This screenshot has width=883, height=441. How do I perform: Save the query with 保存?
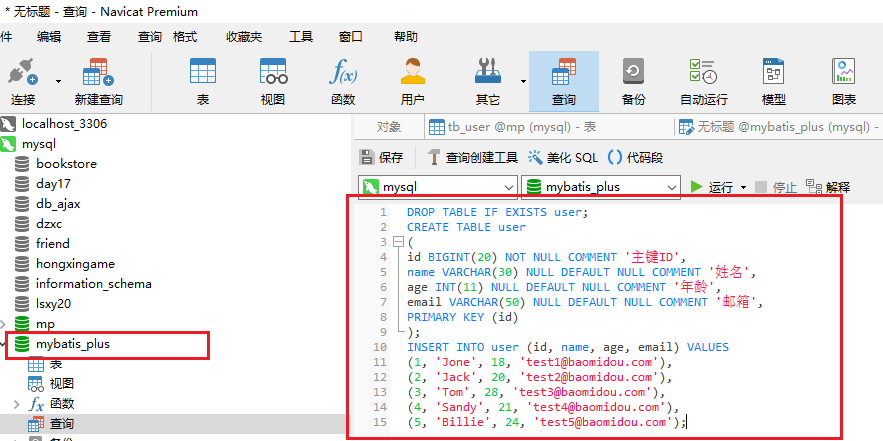tap(381, 158)
